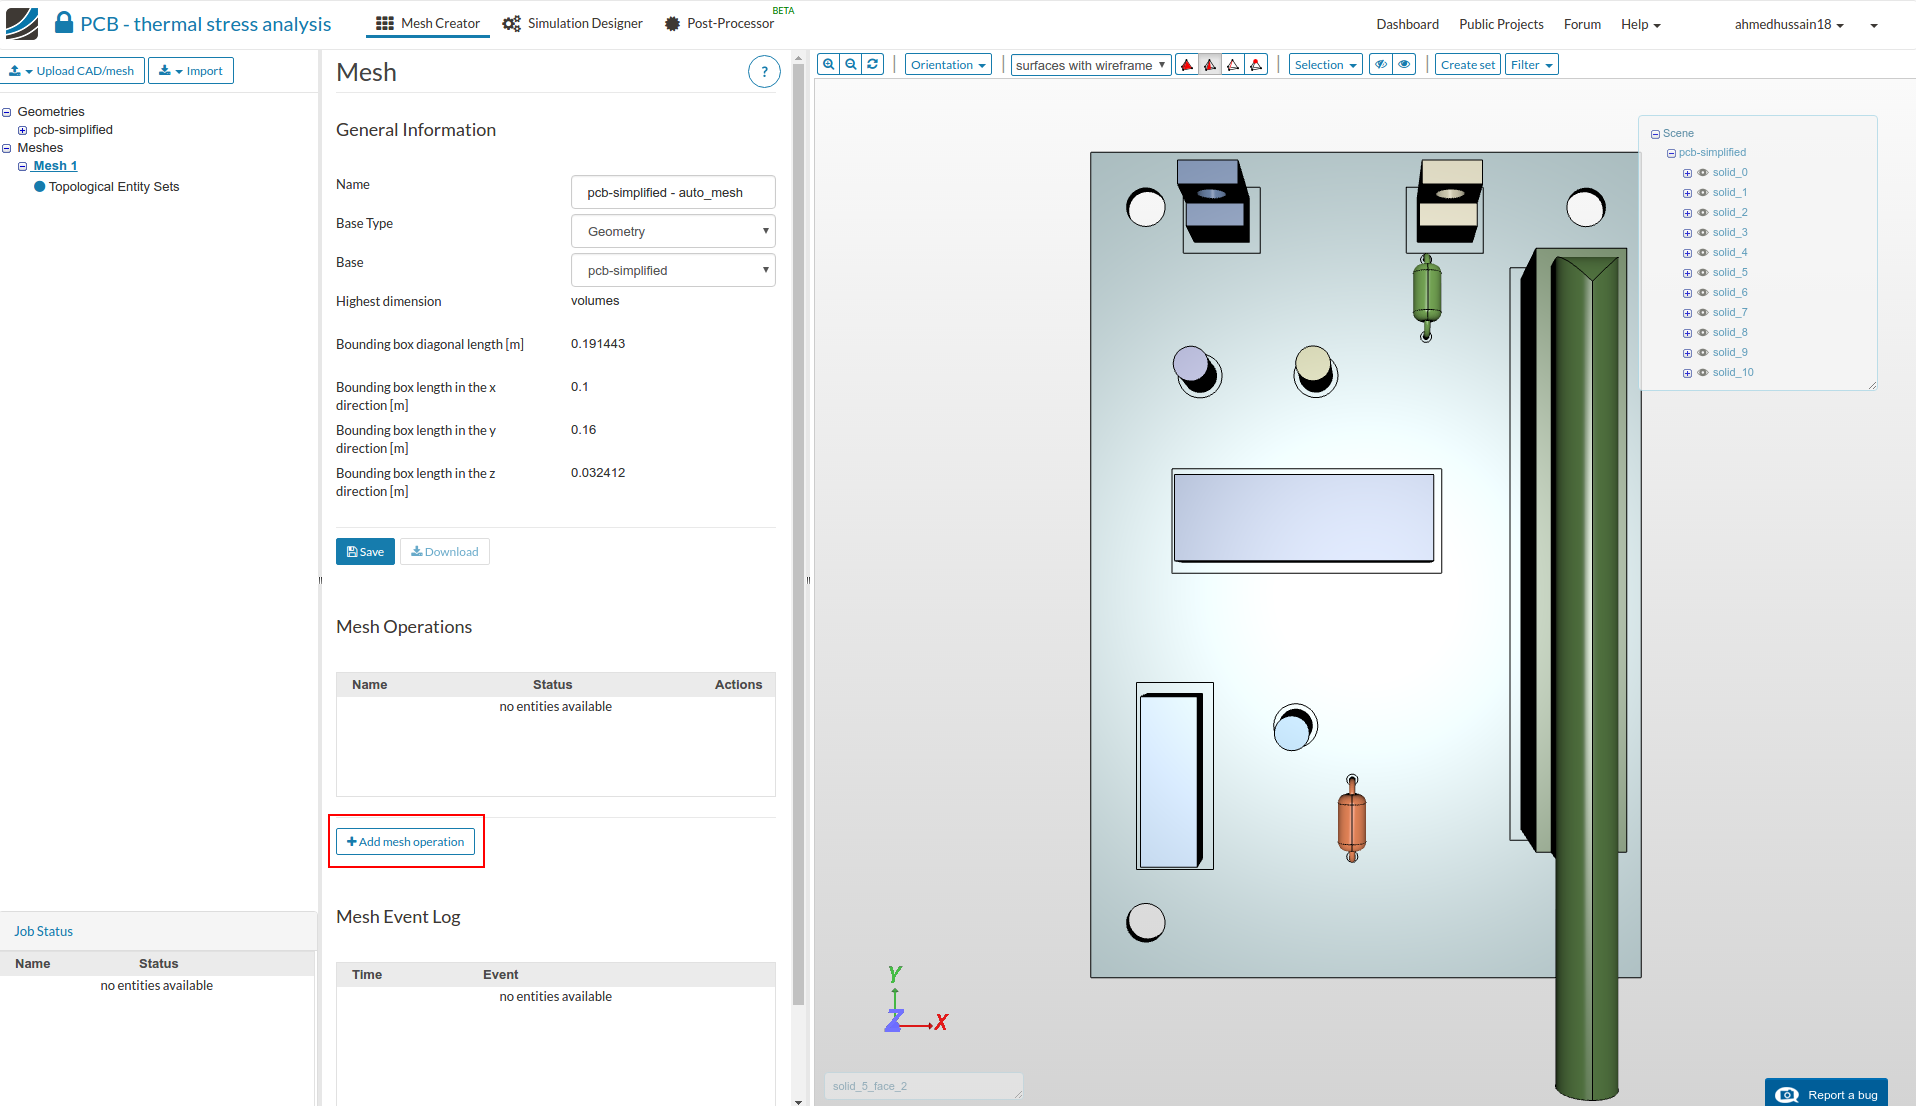Open the Forum link
The image size is (1916, 1106).
(x=1582, y=24)
